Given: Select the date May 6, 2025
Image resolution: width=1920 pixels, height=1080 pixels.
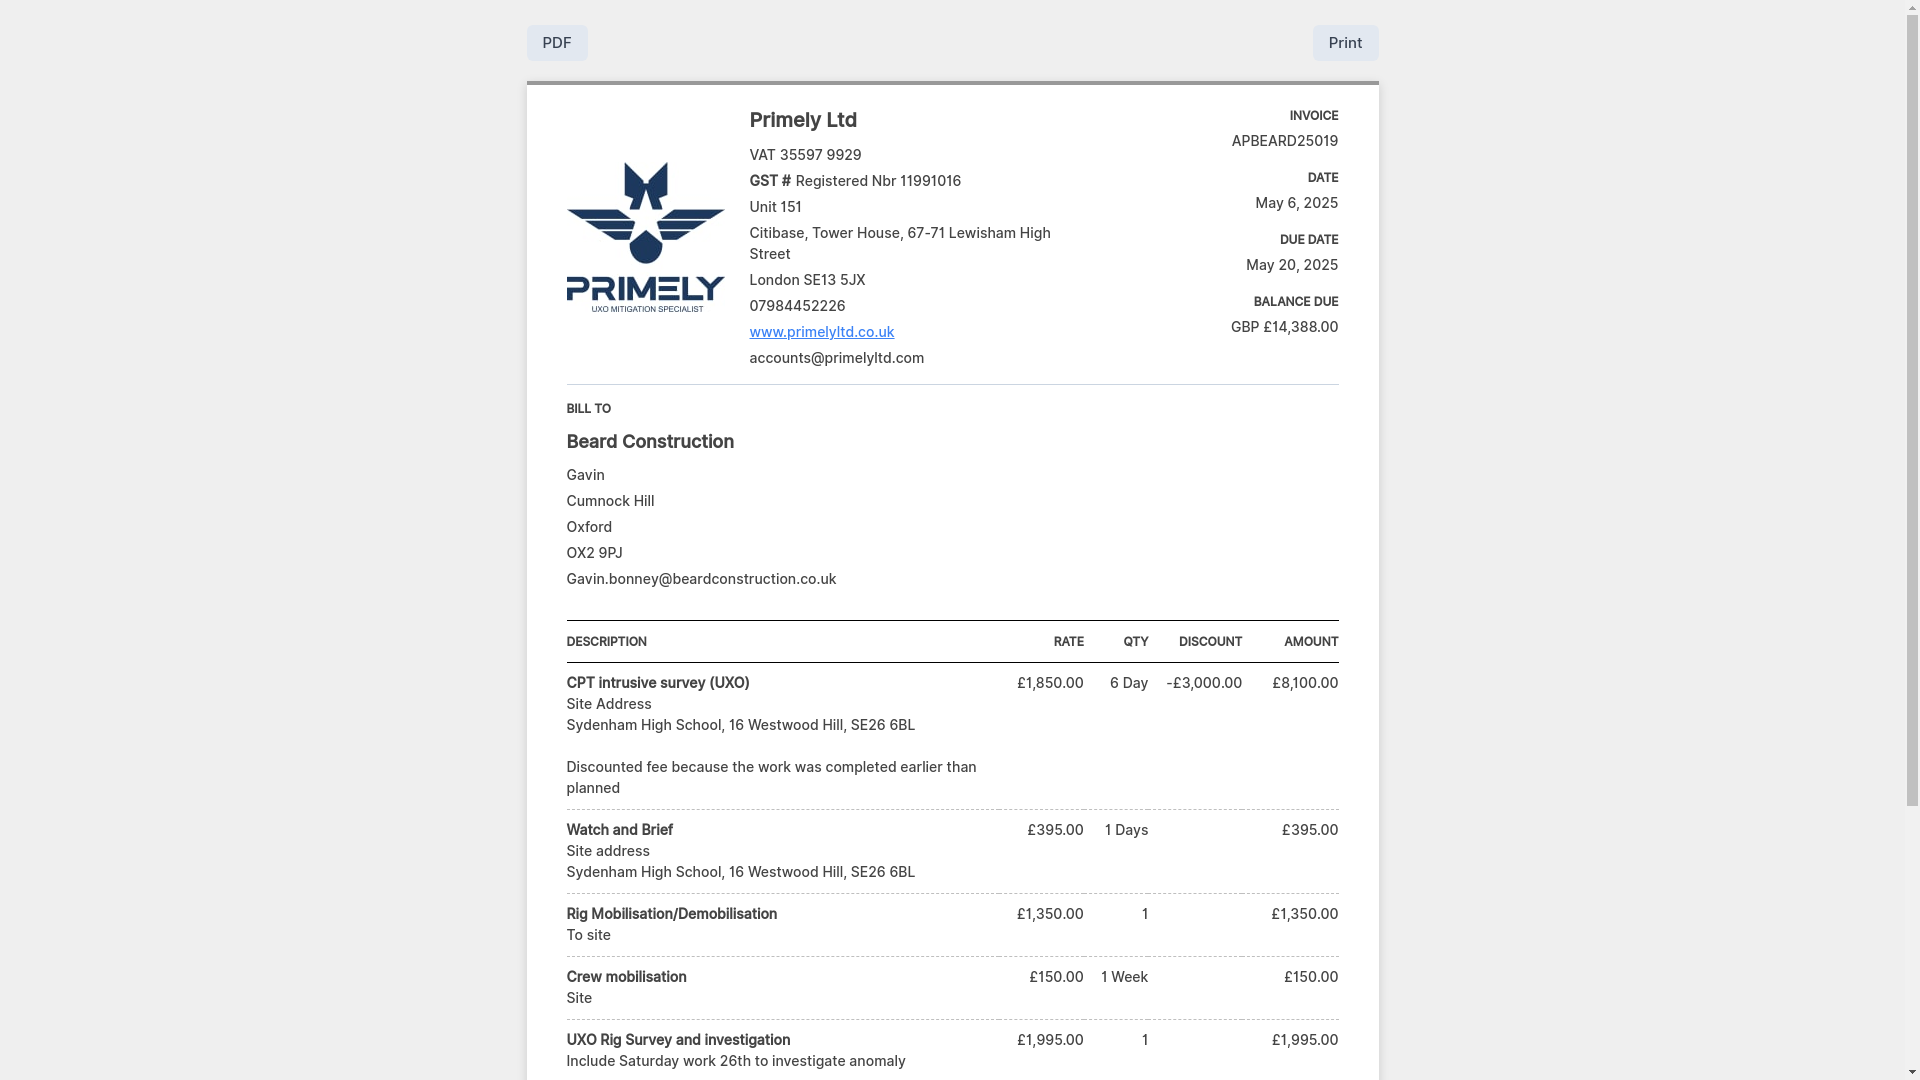Looking at the screenshot, I should 1297,203.
